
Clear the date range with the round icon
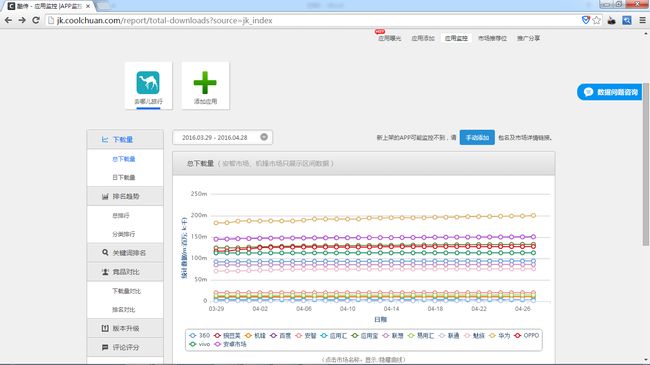point(264,137)
